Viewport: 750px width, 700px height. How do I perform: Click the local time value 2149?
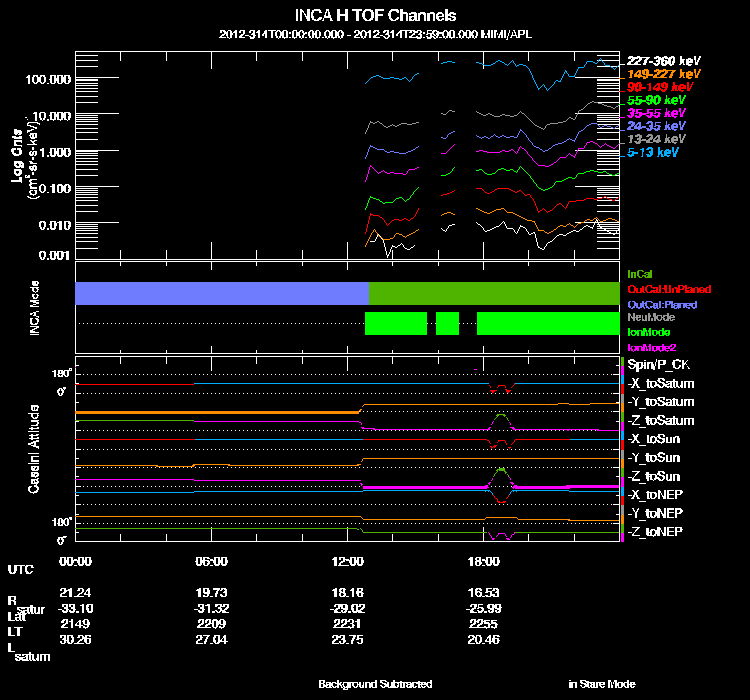pyautogui.click(x=75, y=624)
